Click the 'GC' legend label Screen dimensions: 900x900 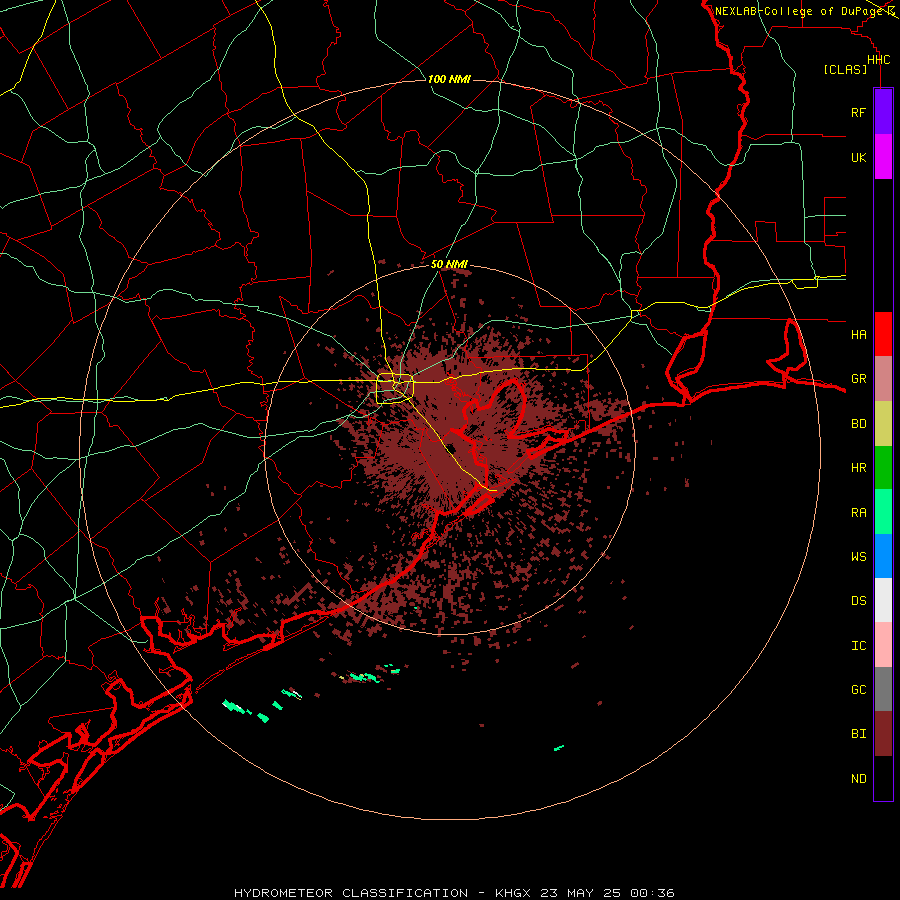pyautogui.click(x=858, y=690)
